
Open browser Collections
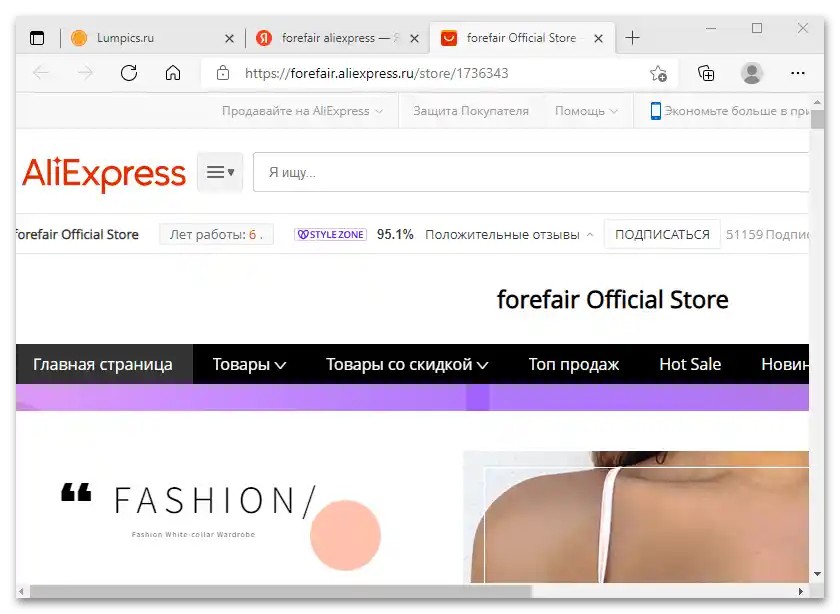coord(706,73)
